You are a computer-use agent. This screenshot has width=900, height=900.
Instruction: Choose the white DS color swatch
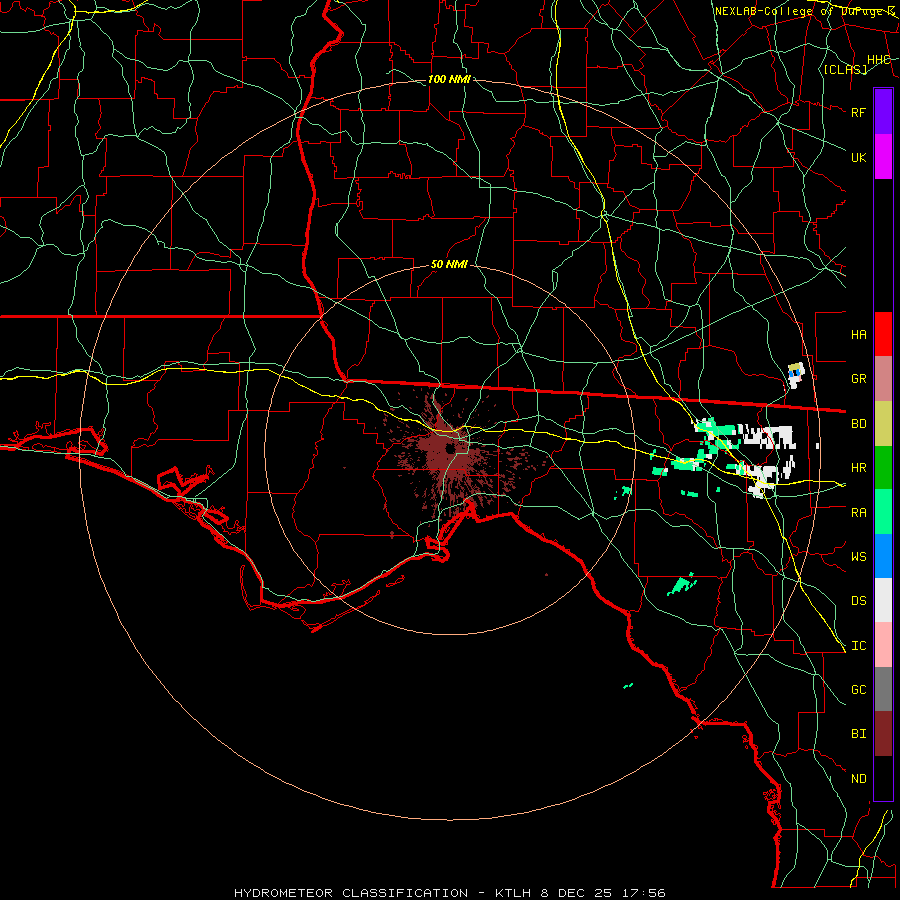click(x=883, y=600)
